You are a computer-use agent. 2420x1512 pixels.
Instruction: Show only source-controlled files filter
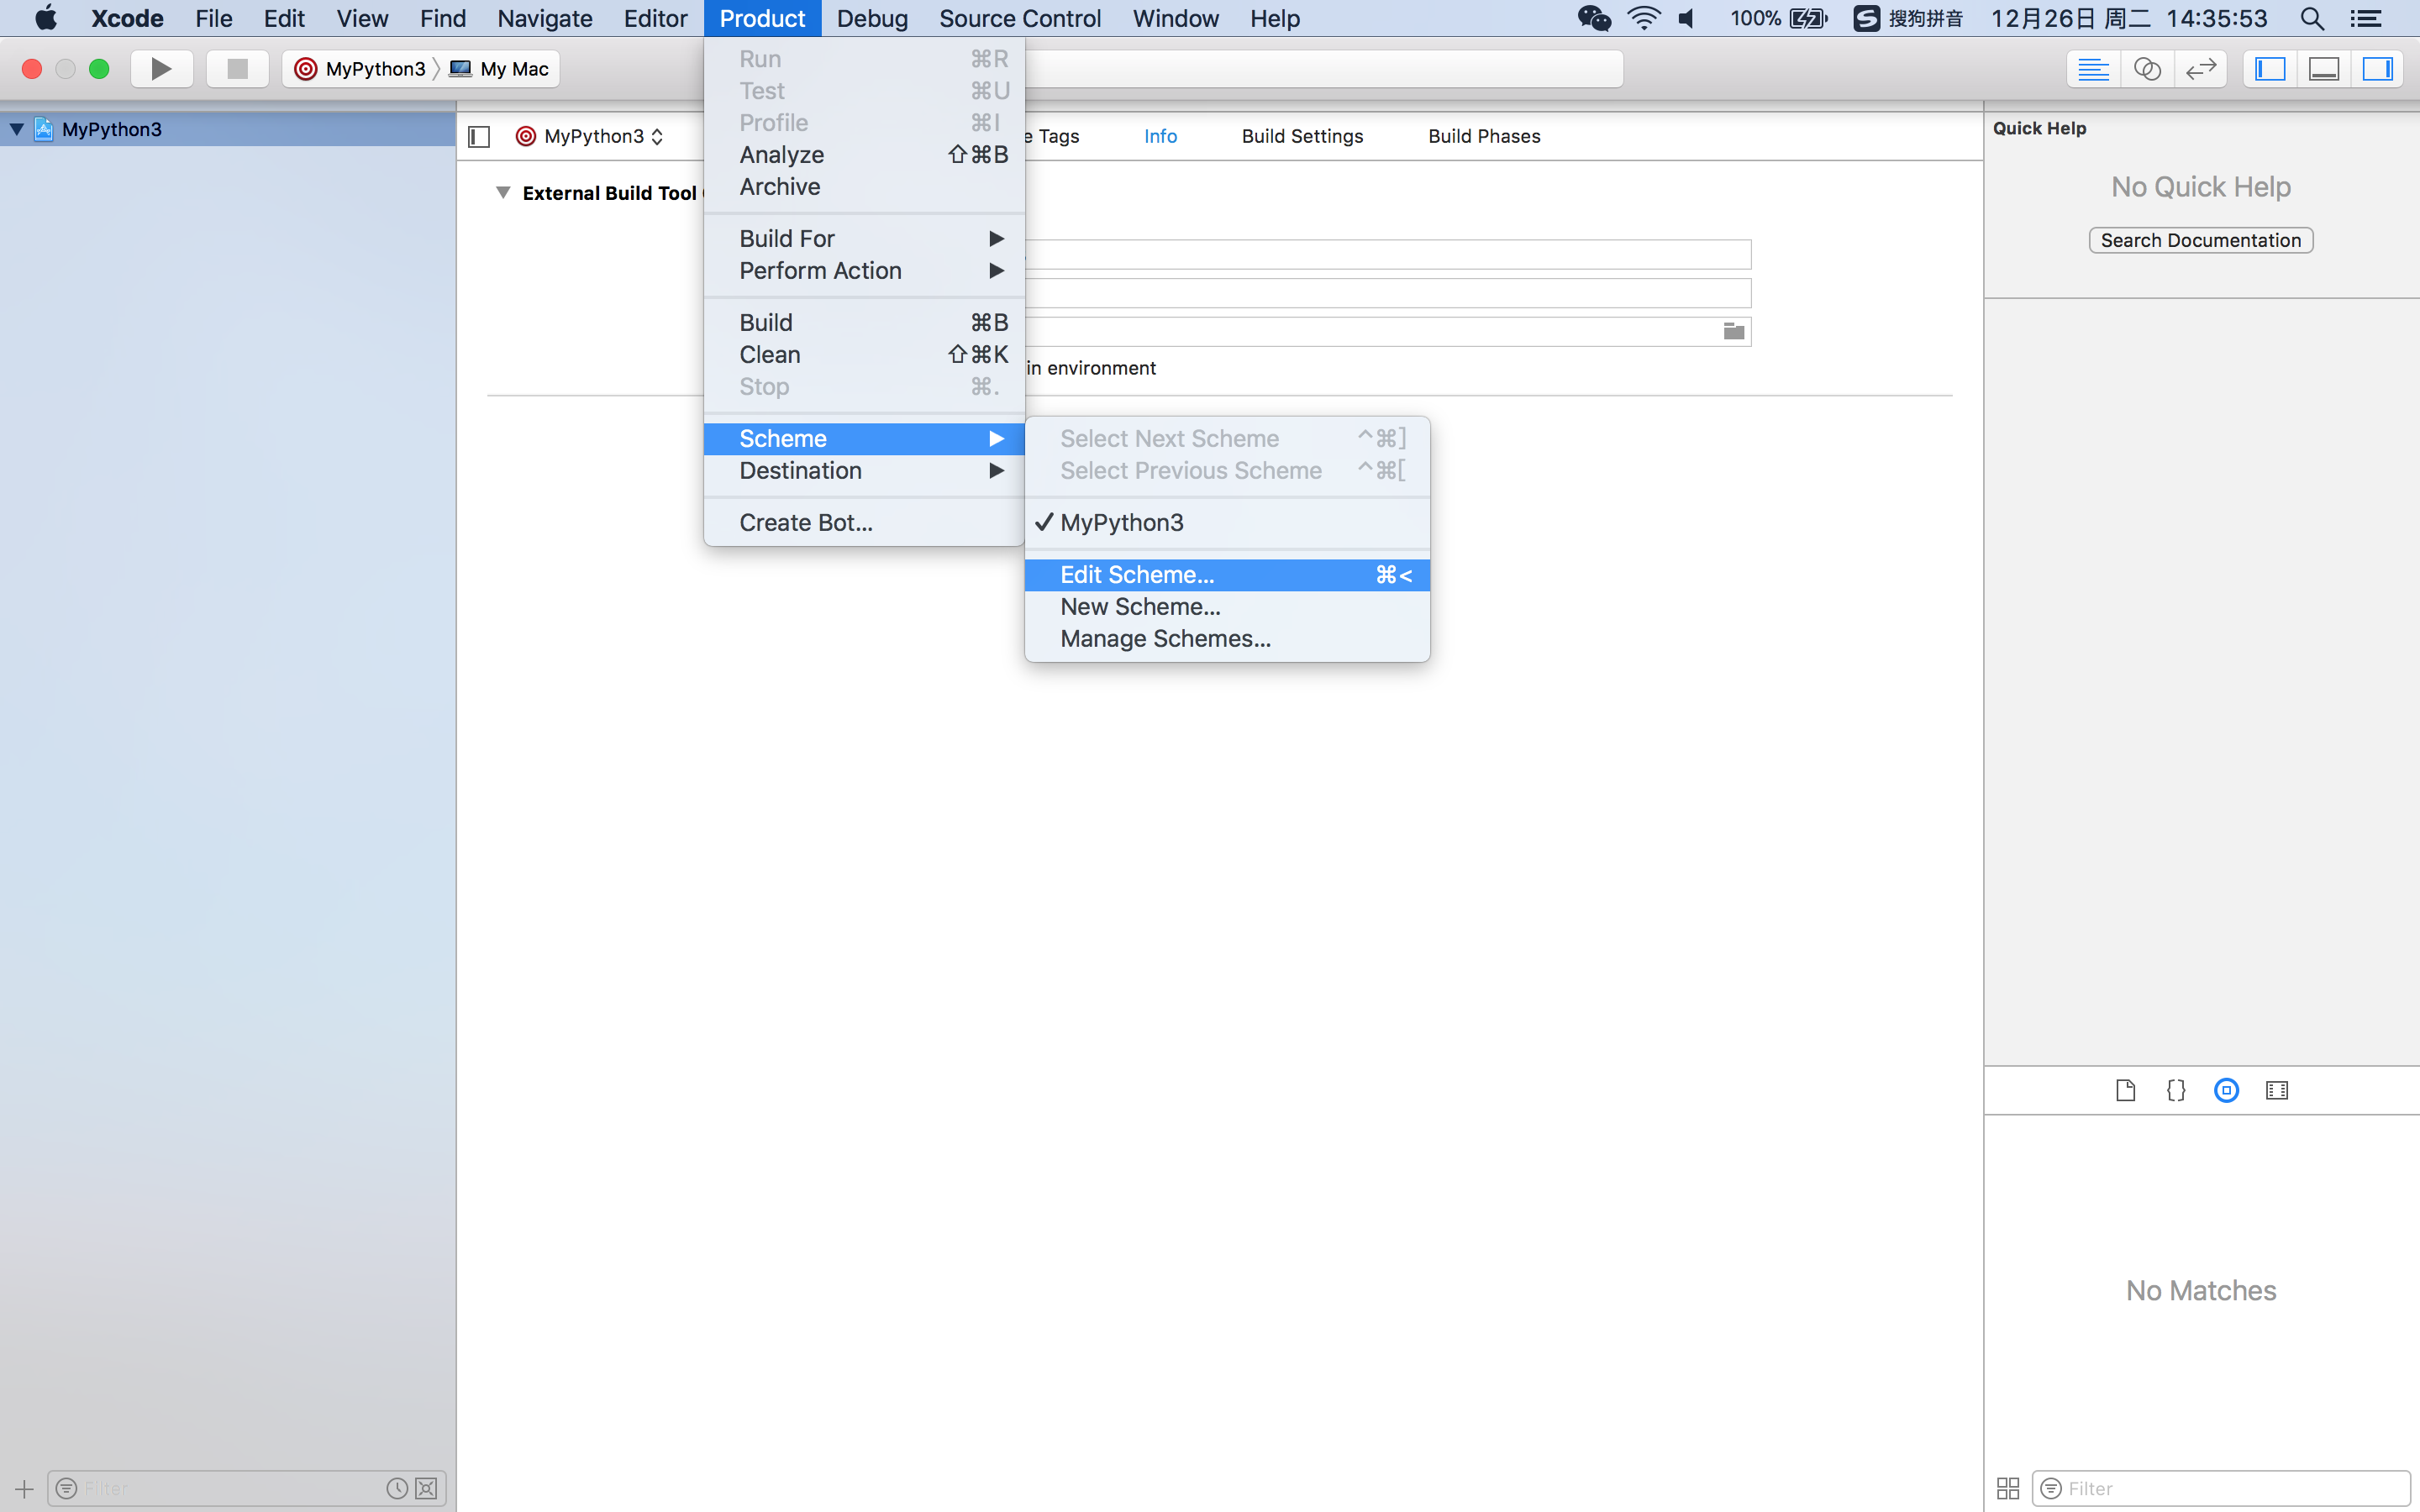tap(426, 1488)
